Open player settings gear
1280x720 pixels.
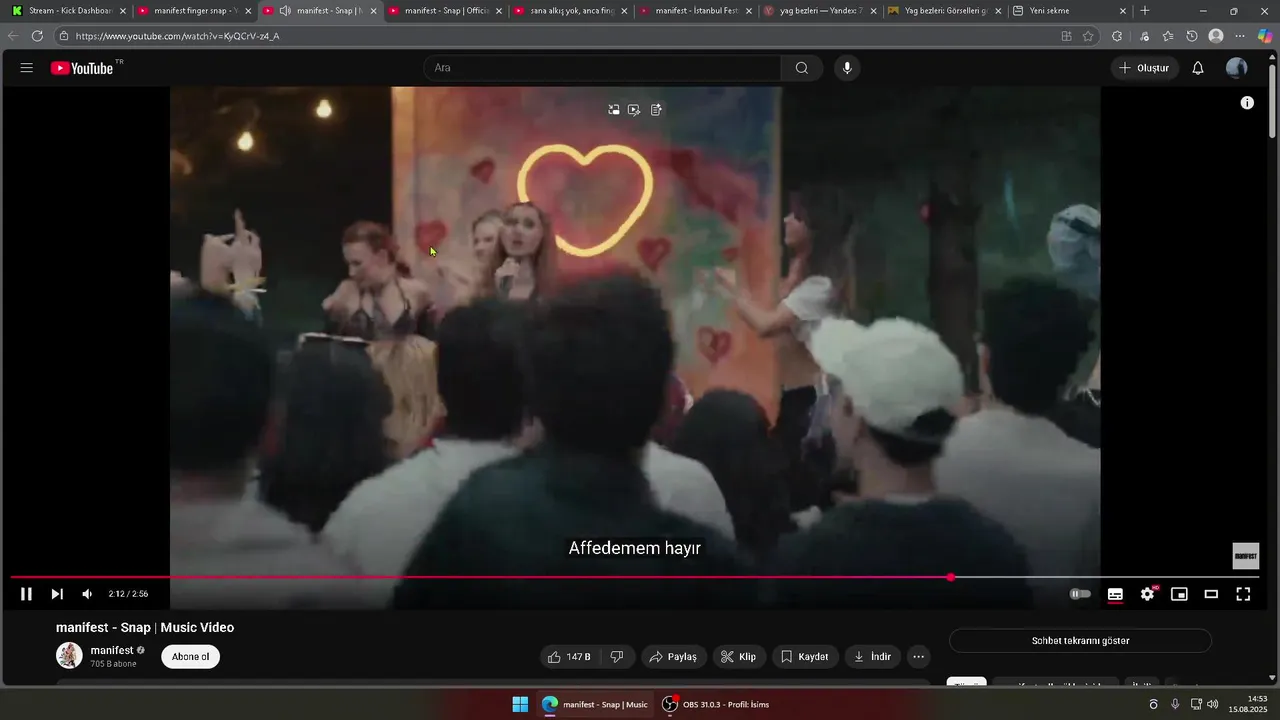pos(1147,594)
